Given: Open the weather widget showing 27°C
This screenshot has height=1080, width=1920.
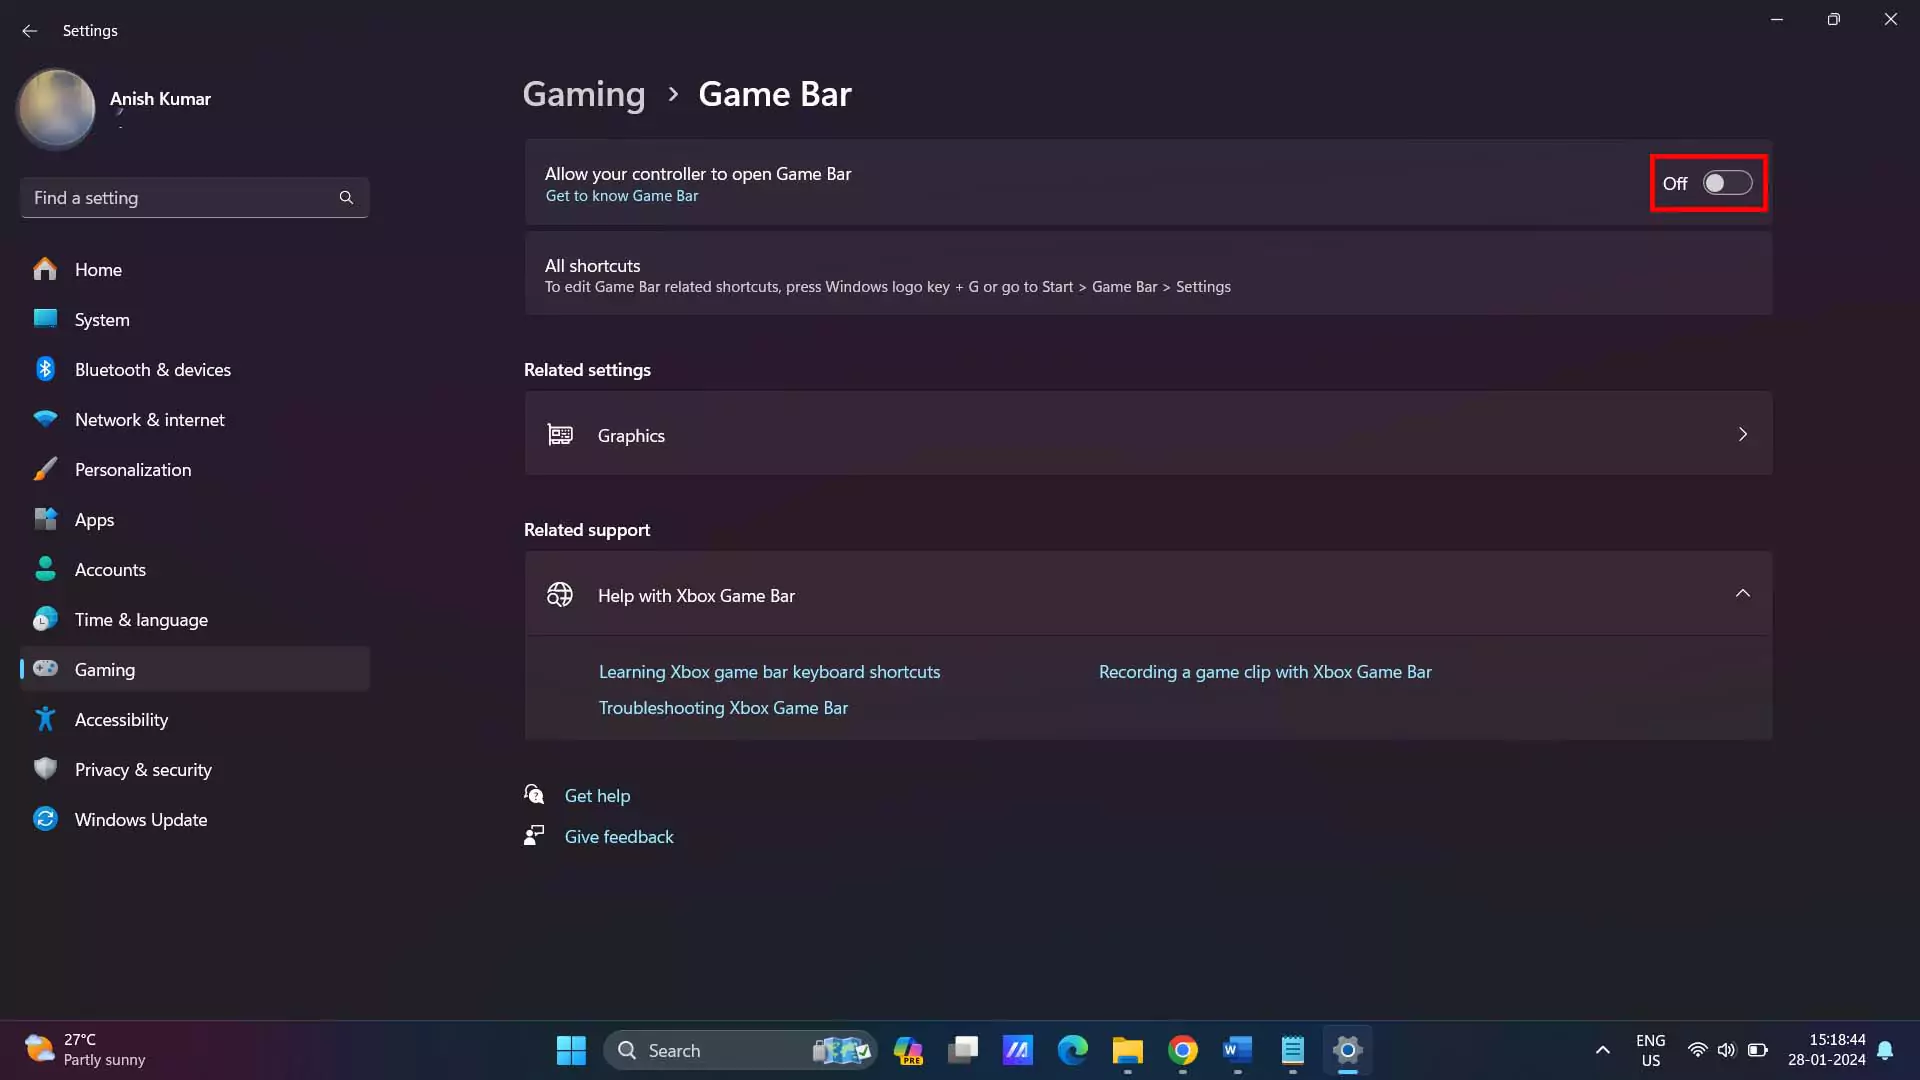Looking at the screenshot, I should pos(85,1050).
